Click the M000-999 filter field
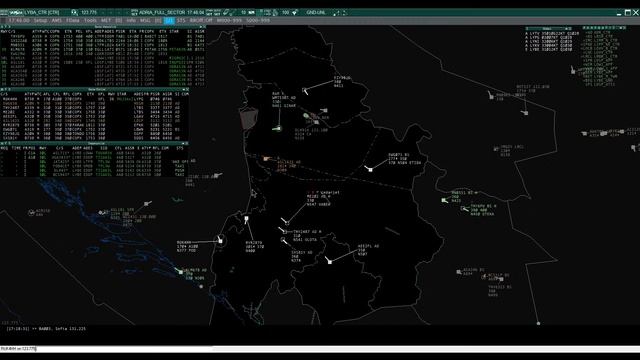The image size is (640, 360). pos(229,20)
